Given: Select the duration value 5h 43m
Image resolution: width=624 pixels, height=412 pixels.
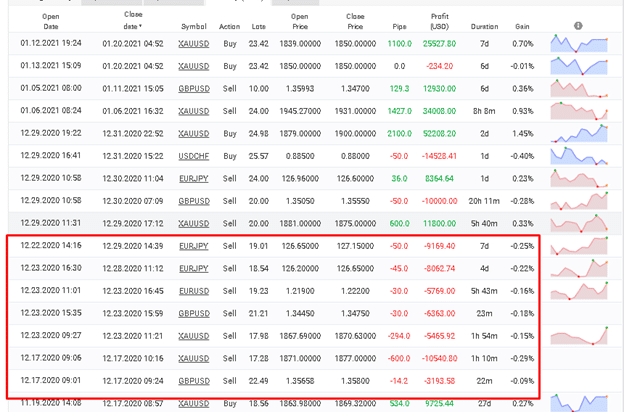Looking at the screenshot, I should click(484, 291).
